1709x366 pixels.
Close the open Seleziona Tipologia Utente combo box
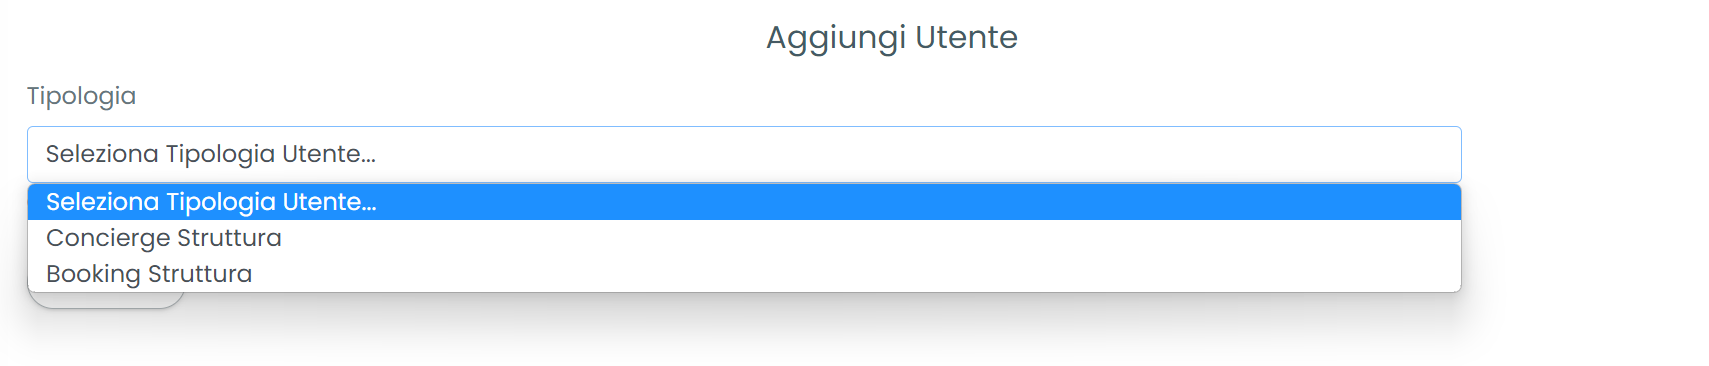(744, 154)
